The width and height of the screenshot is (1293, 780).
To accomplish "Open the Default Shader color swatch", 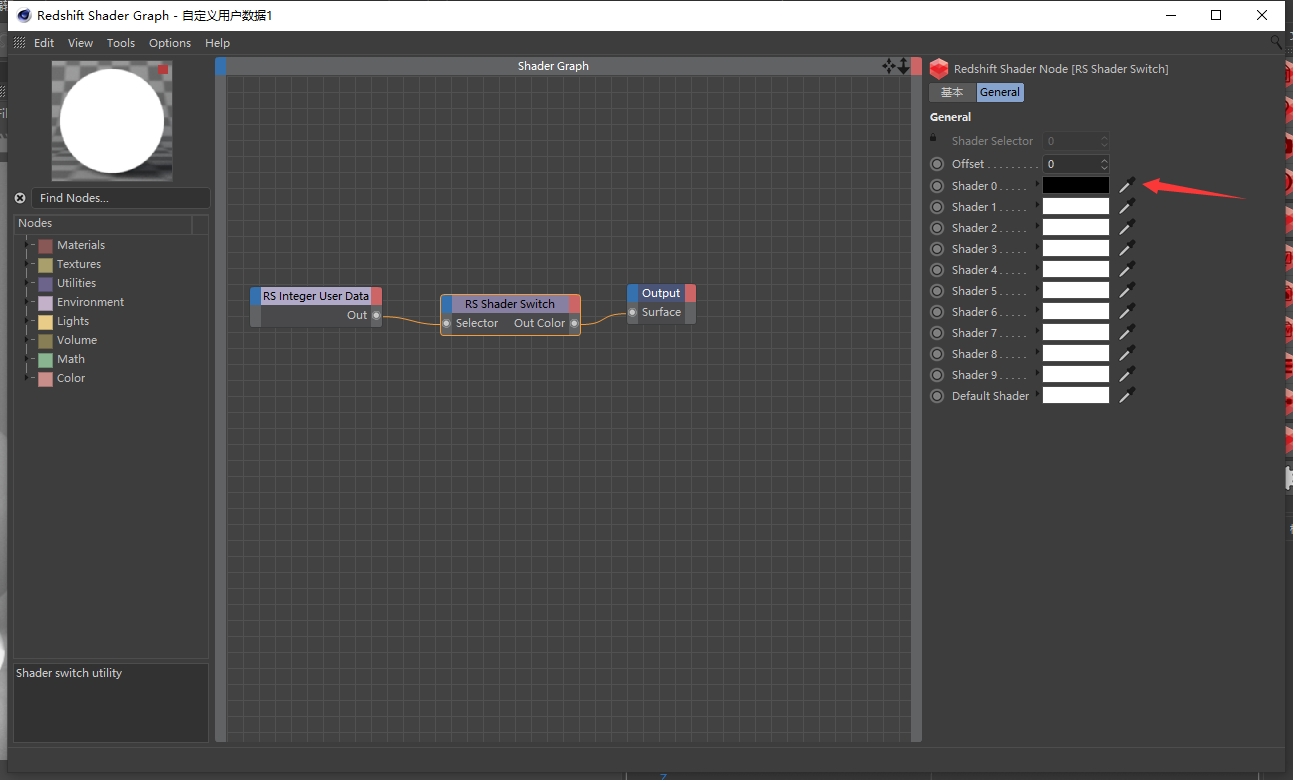I will point(1076,395).
